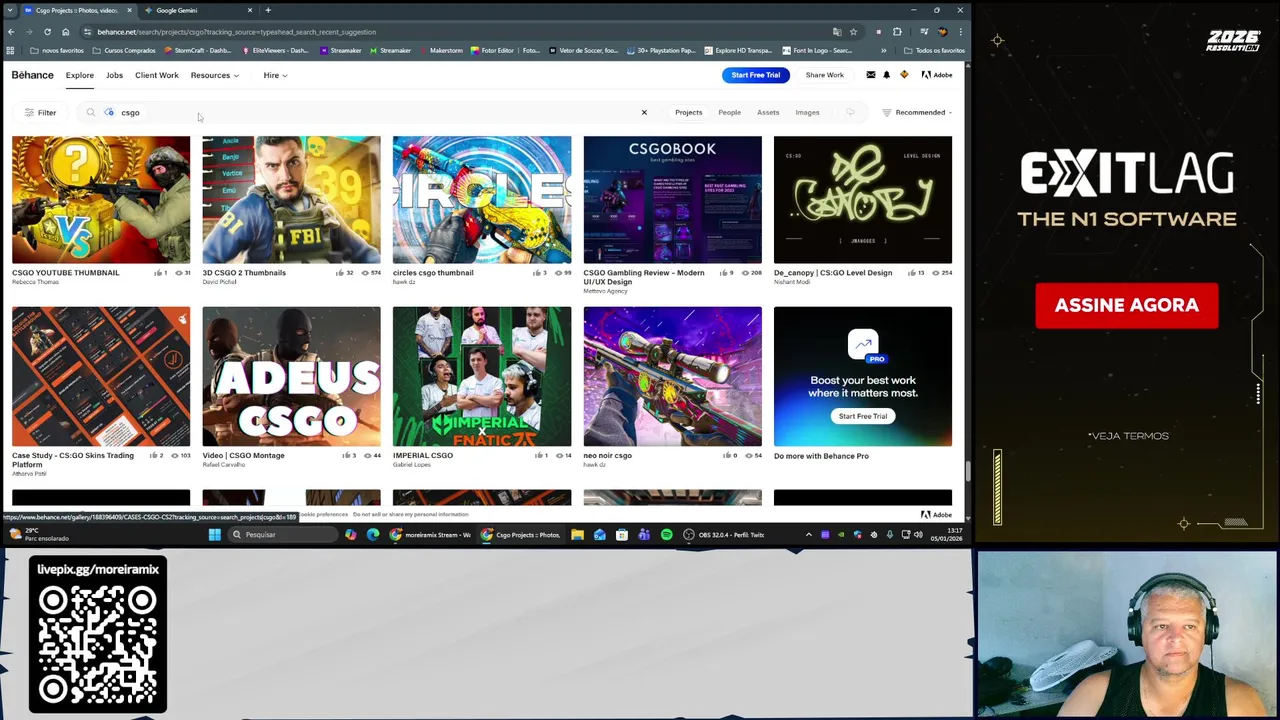The height and width of the screenshot is (720, 1280).
Task: Clear the search with the X icon
Action: coord(644,112)
